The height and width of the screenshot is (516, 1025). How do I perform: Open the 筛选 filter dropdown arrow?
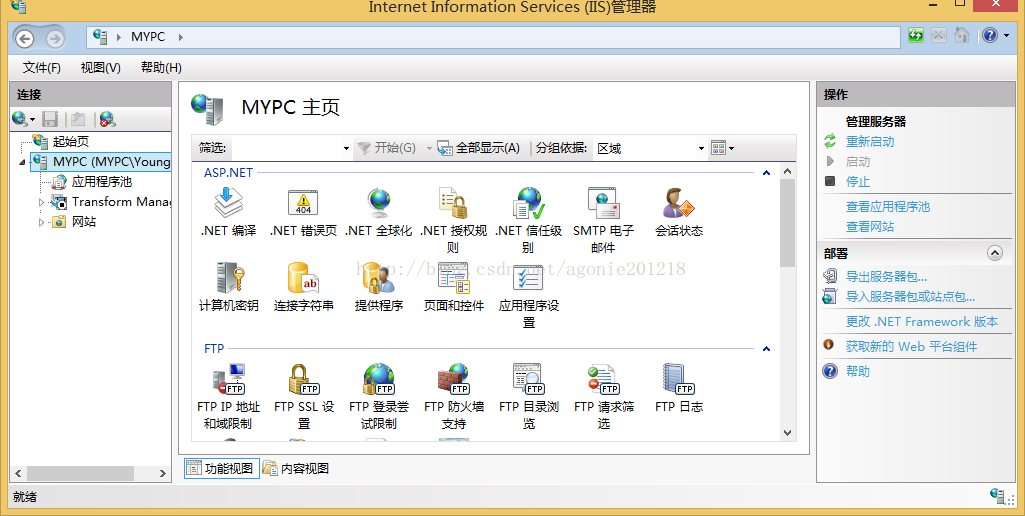pos(346,148)
